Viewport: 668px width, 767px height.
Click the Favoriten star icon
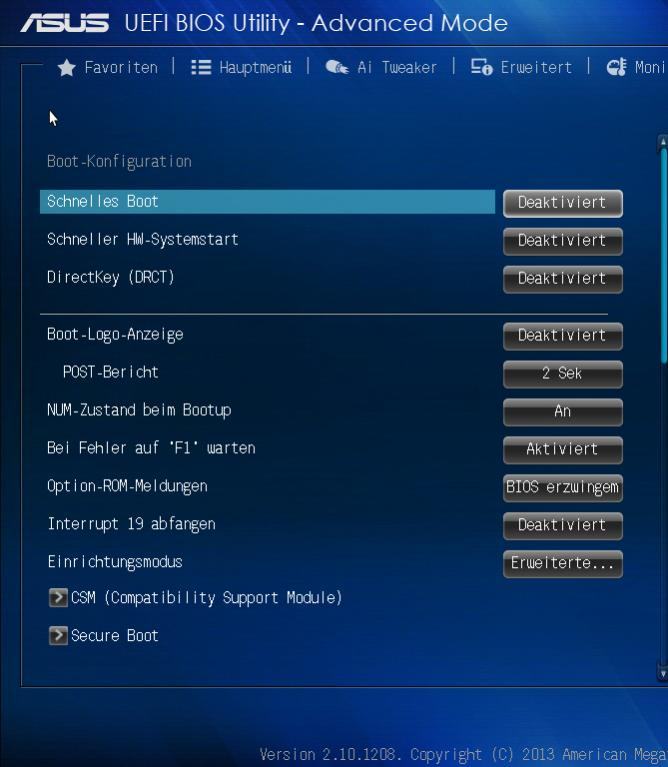coord(67,68)
